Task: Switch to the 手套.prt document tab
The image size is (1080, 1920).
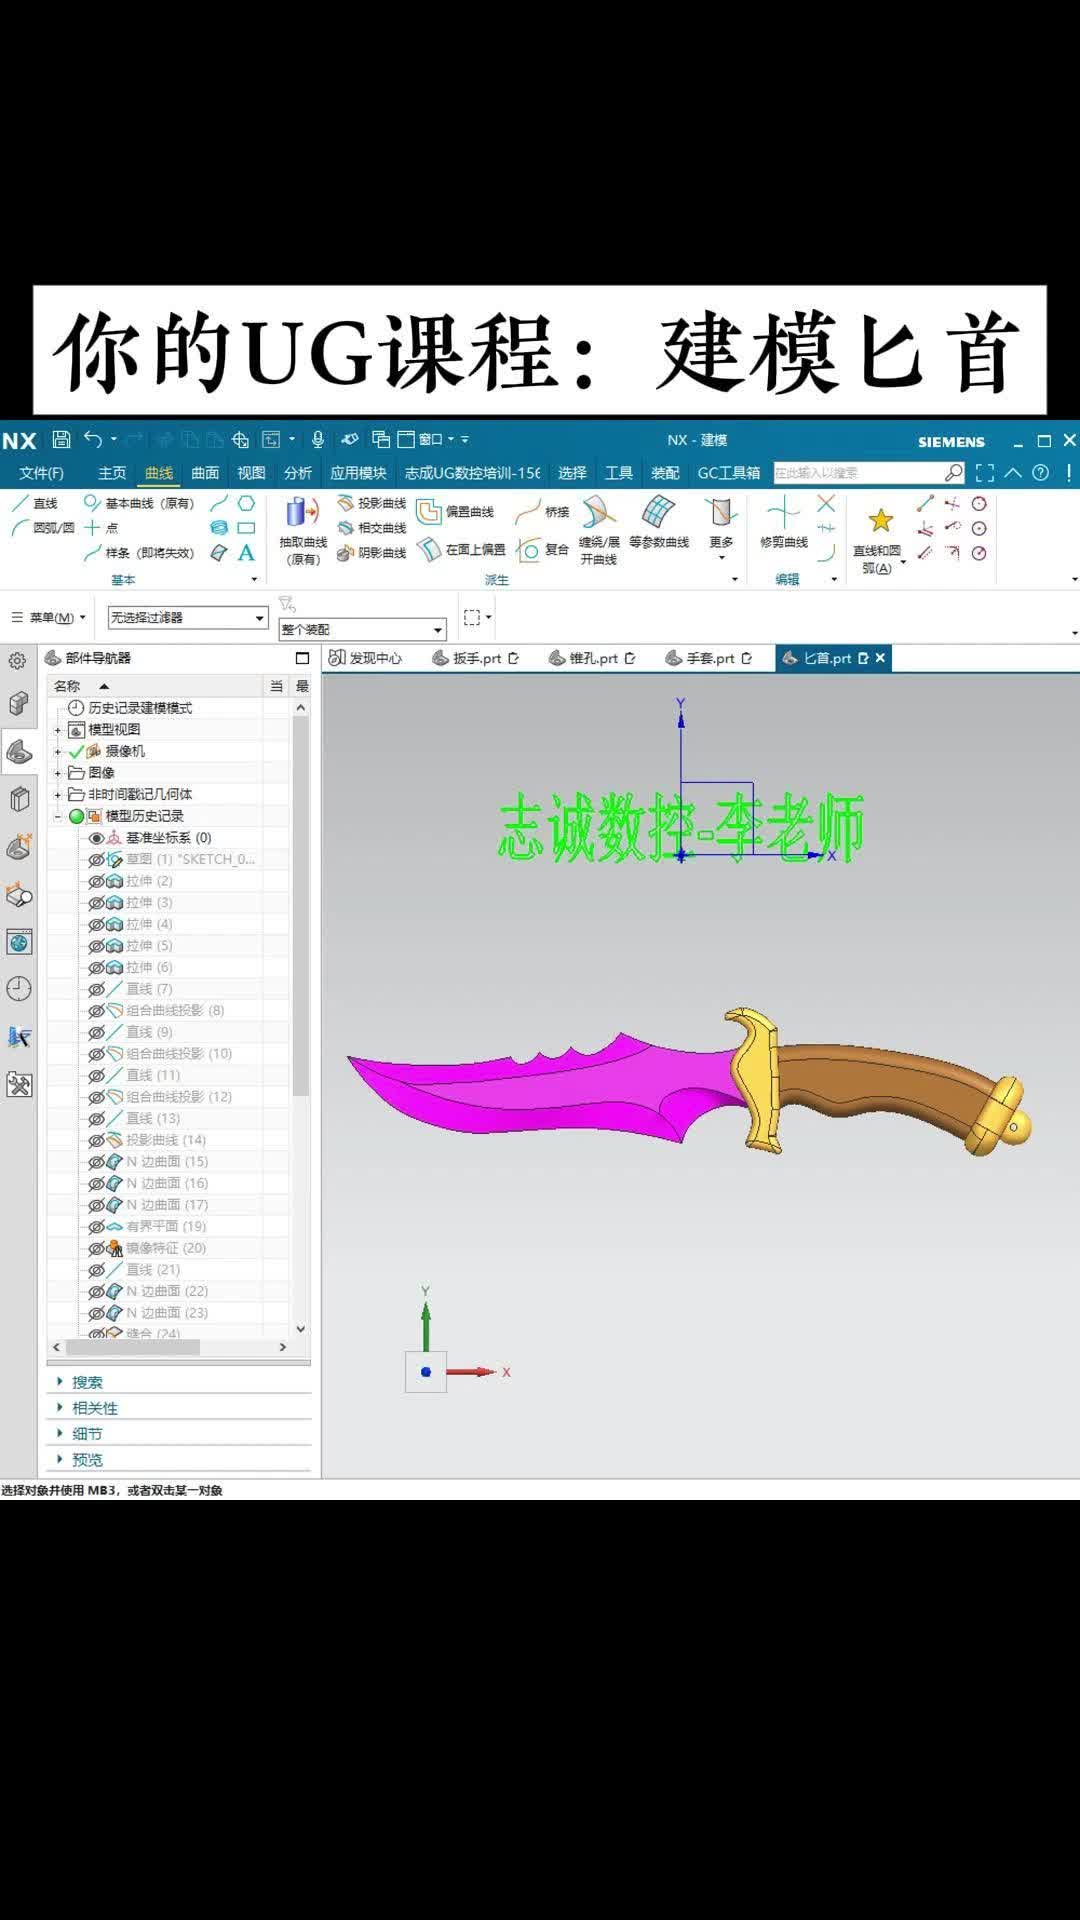Action: [710, 658]
